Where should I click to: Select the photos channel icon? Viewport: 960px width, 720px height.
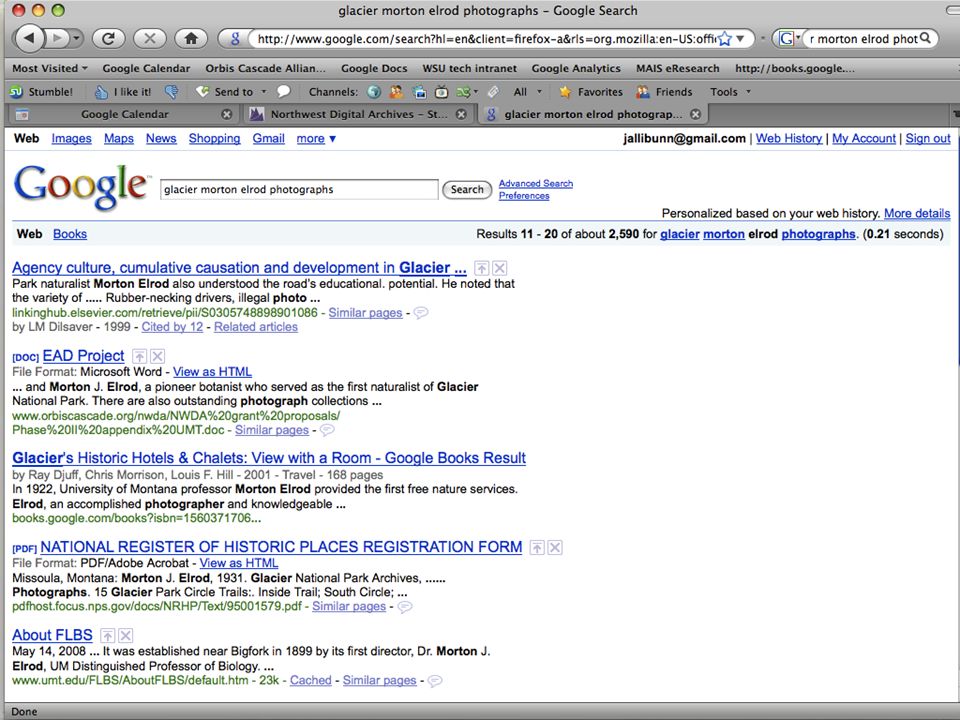419,92
